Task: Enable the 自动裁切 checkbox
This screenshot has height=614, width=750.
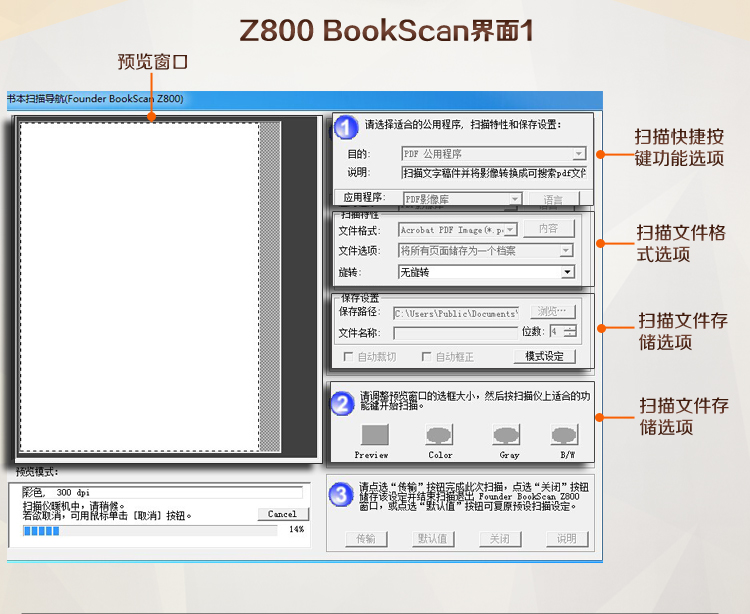Action: tap(349, 357)
